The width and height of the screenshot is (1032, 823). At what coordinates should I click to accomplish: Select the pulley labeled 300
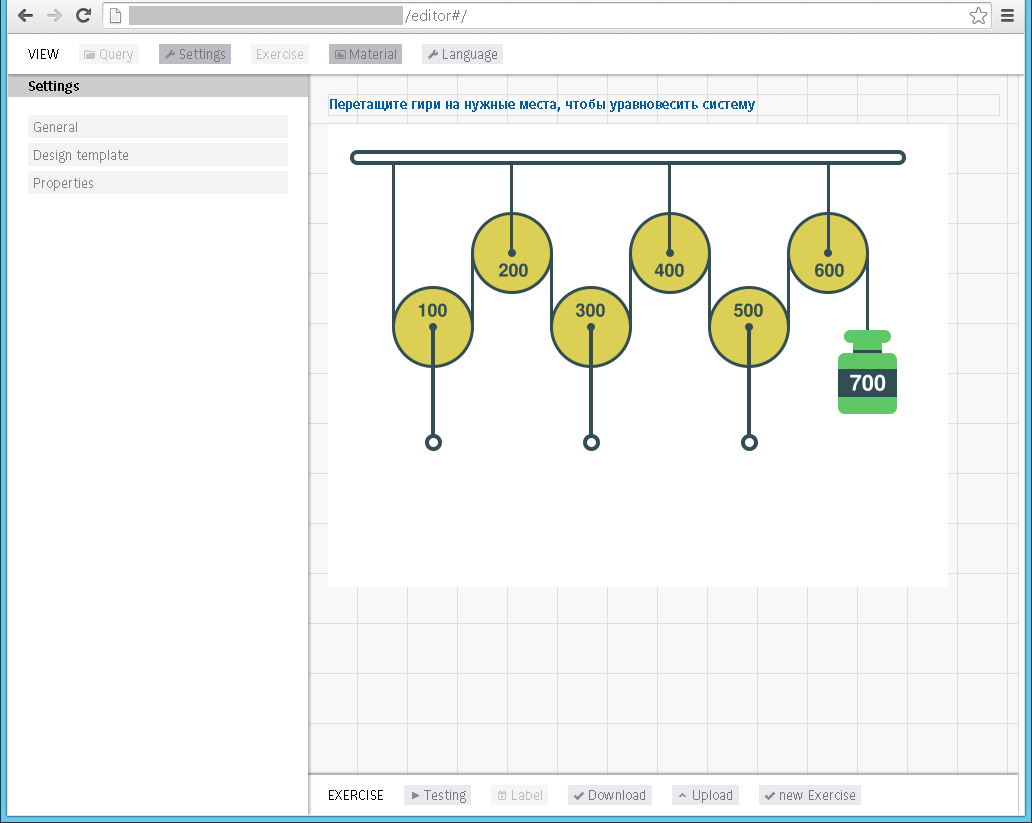point(591,327)
